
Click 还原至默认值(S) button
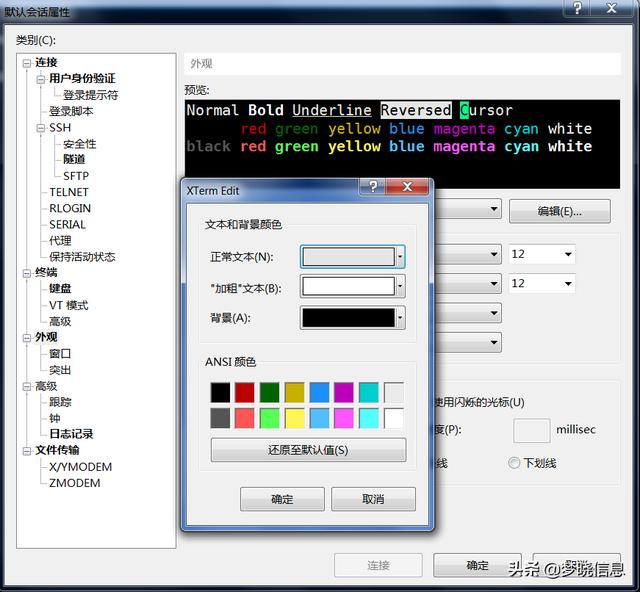309,450
